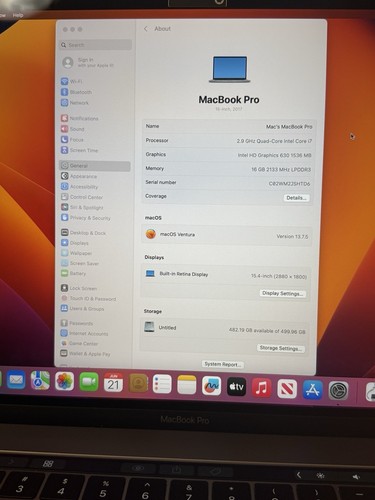
Task: Open Network settings in the sidebar
Action: pyautogui.click(x=75, y=103)
